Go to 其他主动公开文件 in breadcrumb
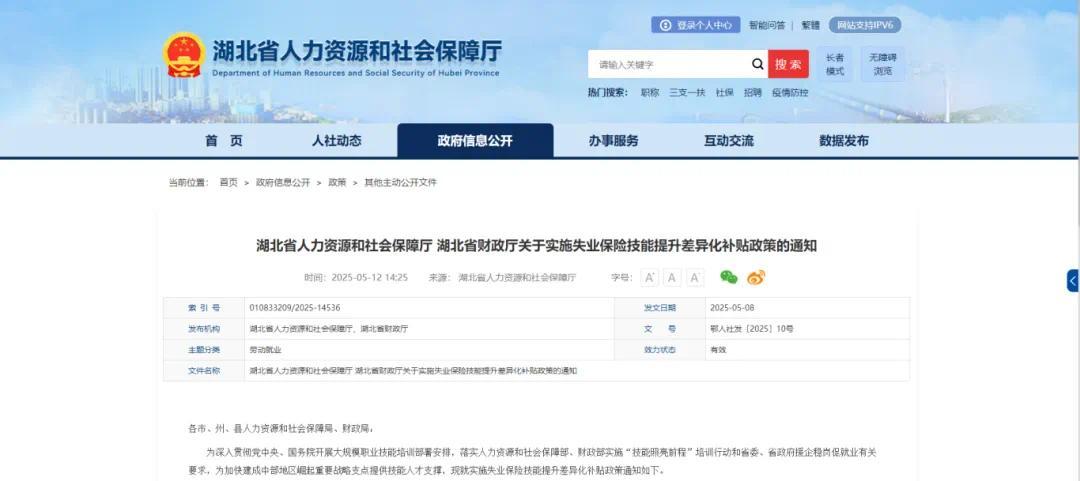 (x=400, y=183)
